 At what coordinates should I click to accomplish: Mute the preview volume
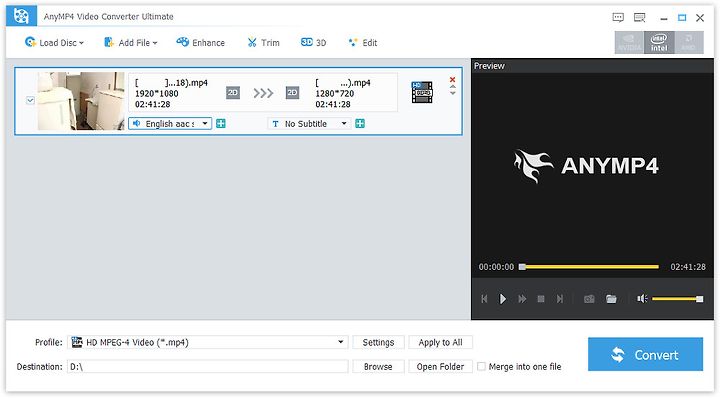642,299
